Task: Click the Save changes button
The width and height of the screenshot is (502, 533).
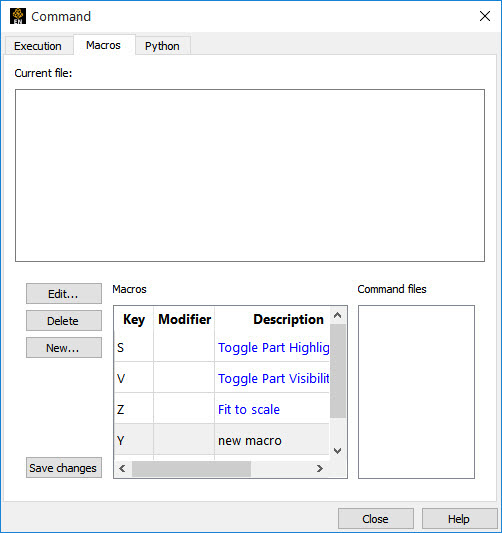Action: (x=64, y=468)
